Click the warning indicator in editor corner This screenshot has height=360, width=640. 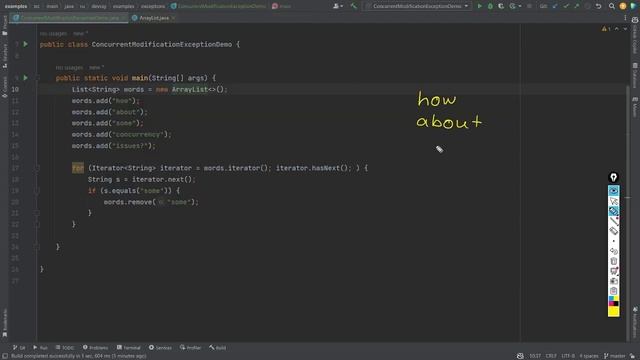606,29
